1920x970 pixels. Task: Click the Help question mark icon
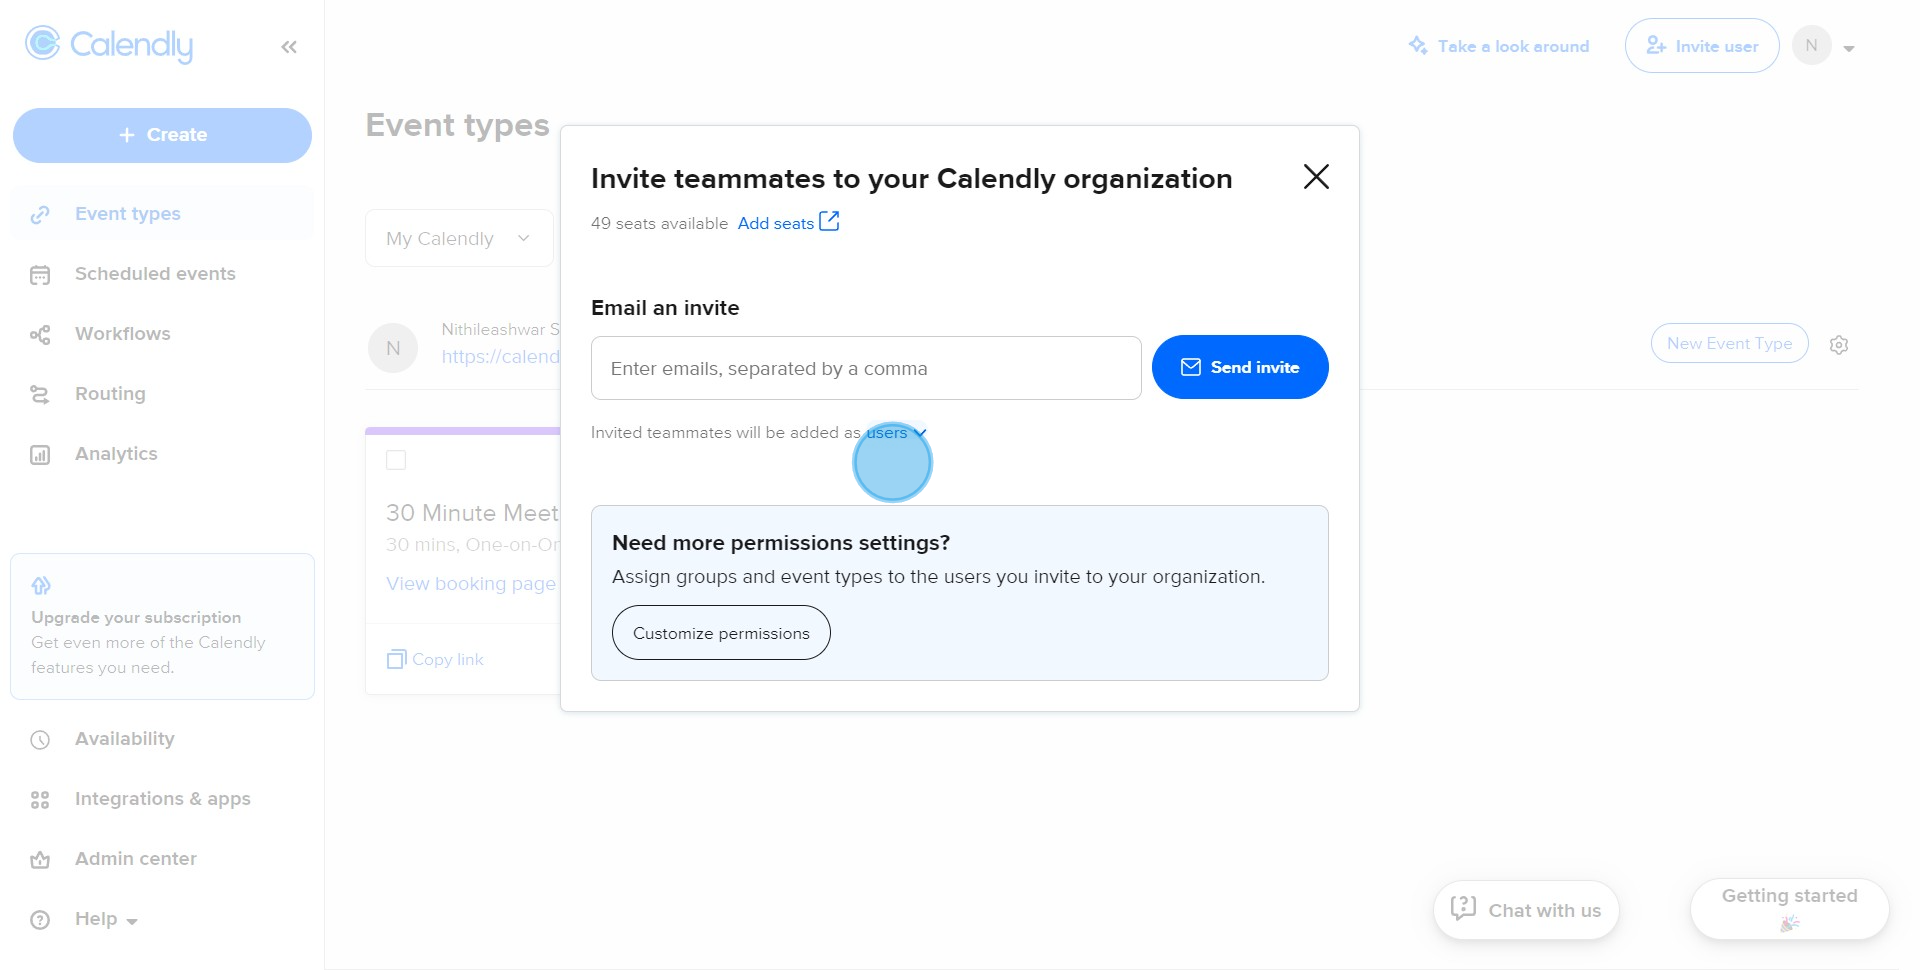click(40, 920)
